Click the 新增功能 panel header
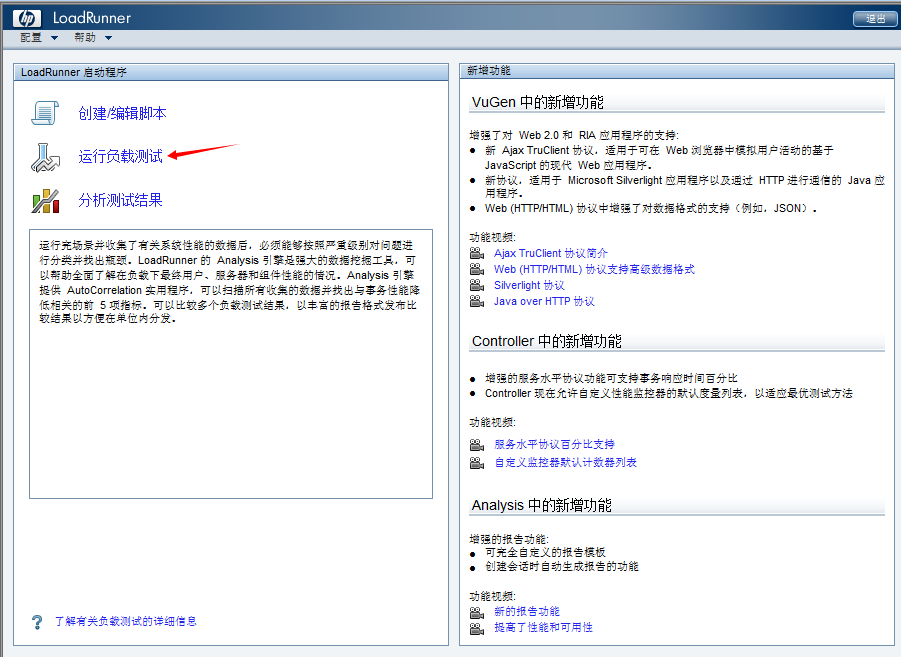Screen dimensions: 901x657 pos(677,71)
